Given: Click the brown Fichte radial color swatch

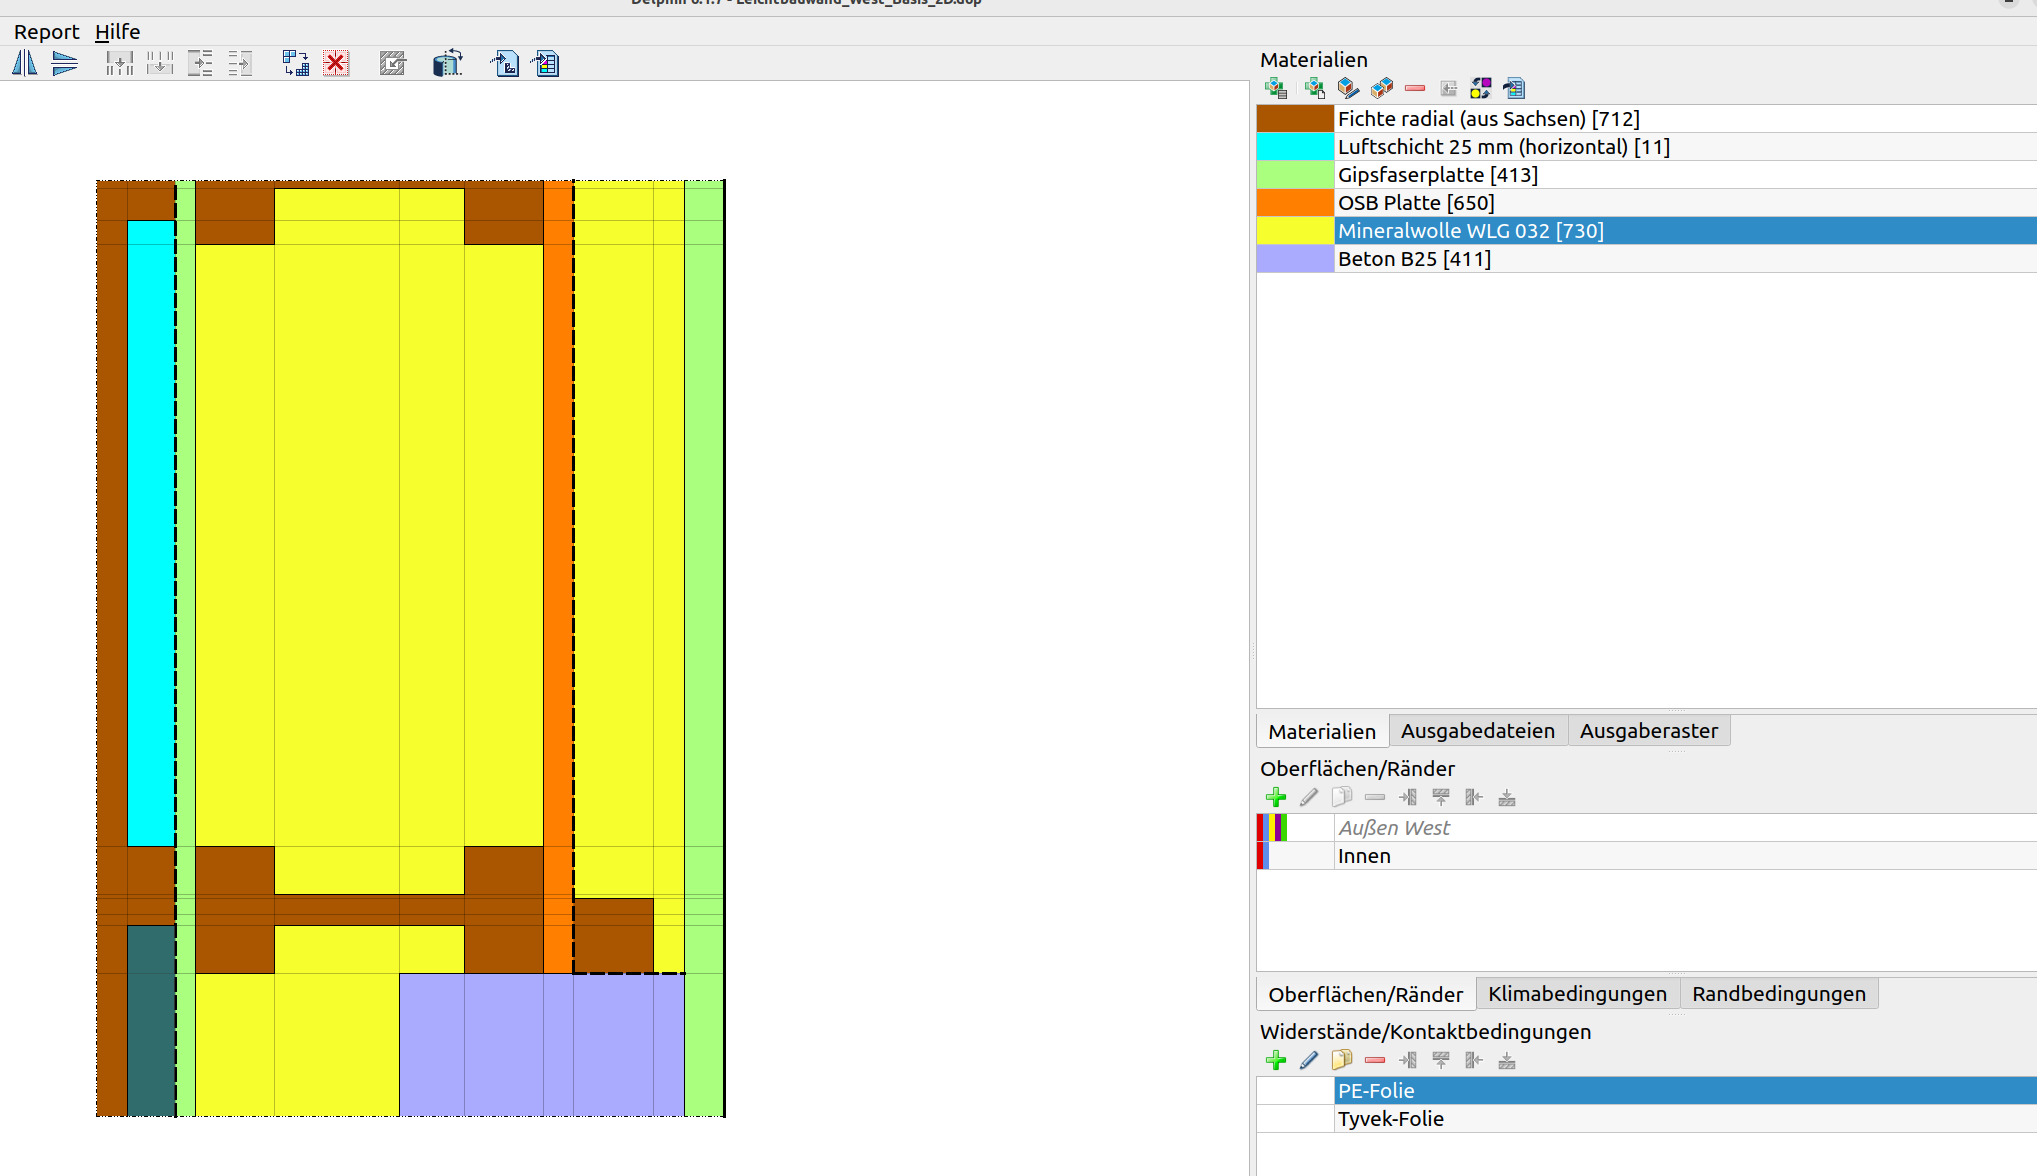Looking at the screenshot, I should click(x=1295, y=119).
